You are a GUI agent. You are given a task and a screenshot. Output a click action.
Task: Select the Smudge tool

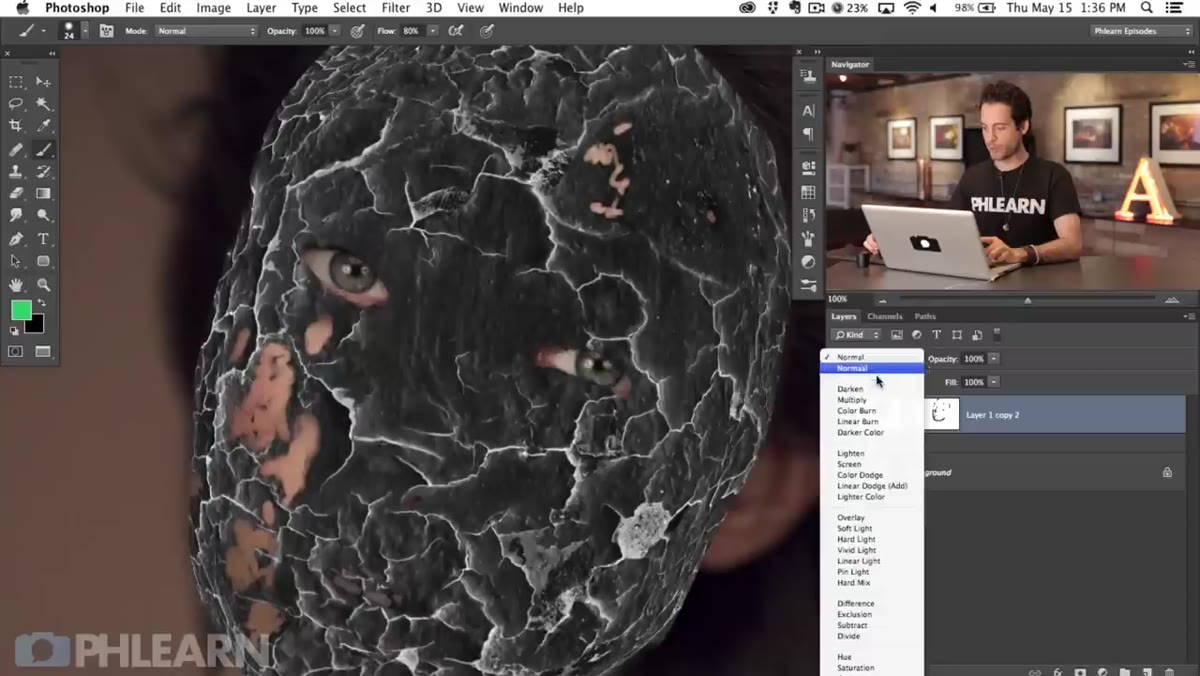[16, 215]
